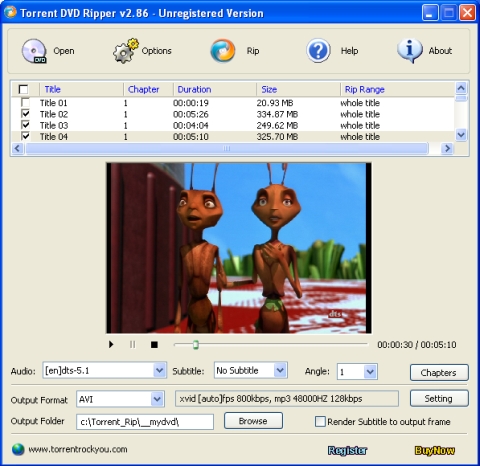Sort the list by Title column header
Viewport: 480px width, 466px height.
click(x=81, y=89)
